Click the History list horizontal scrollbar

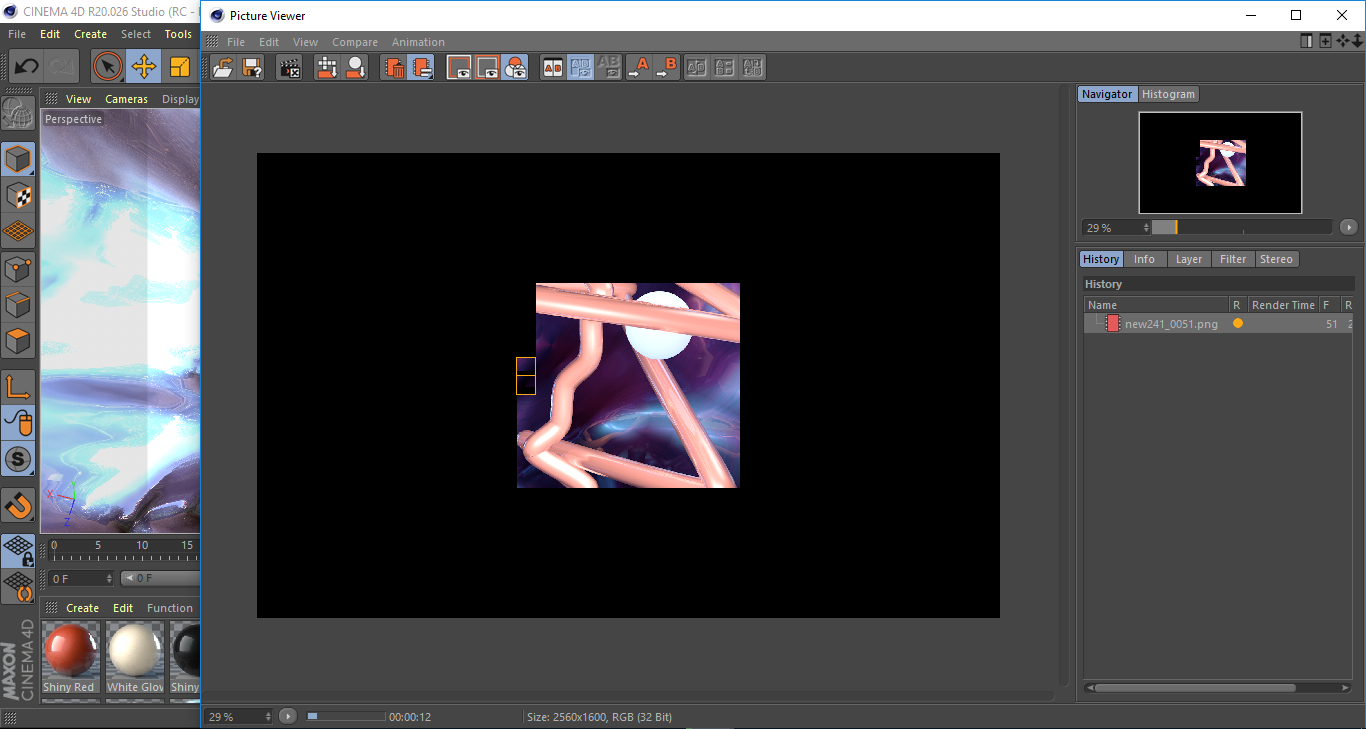[1195, 688]
